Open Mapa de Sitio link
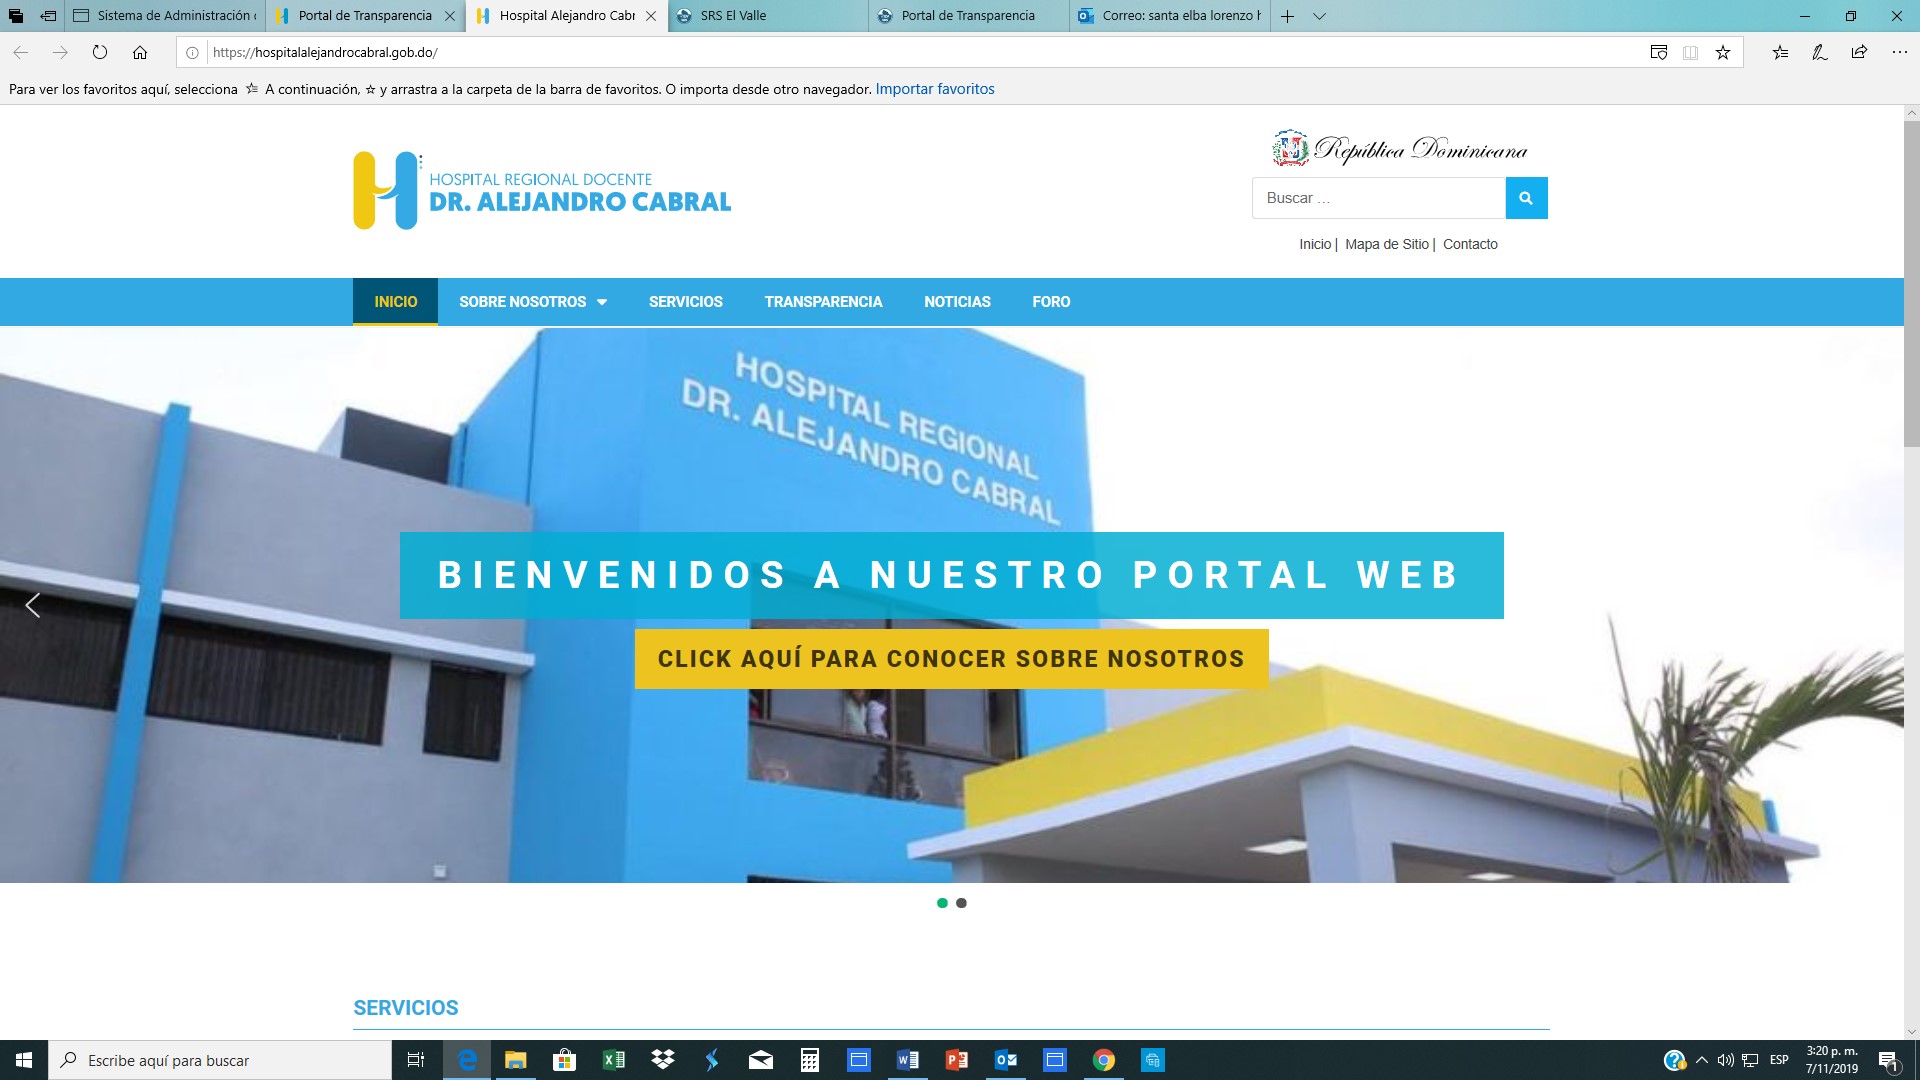This screenshot has height=1080, width=1920. tap(1387, 244)
